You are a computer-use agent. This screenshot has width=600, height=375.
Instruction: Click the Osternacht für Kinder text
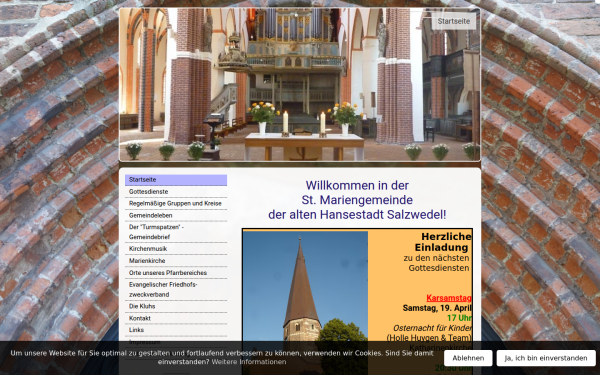point(432,328)
